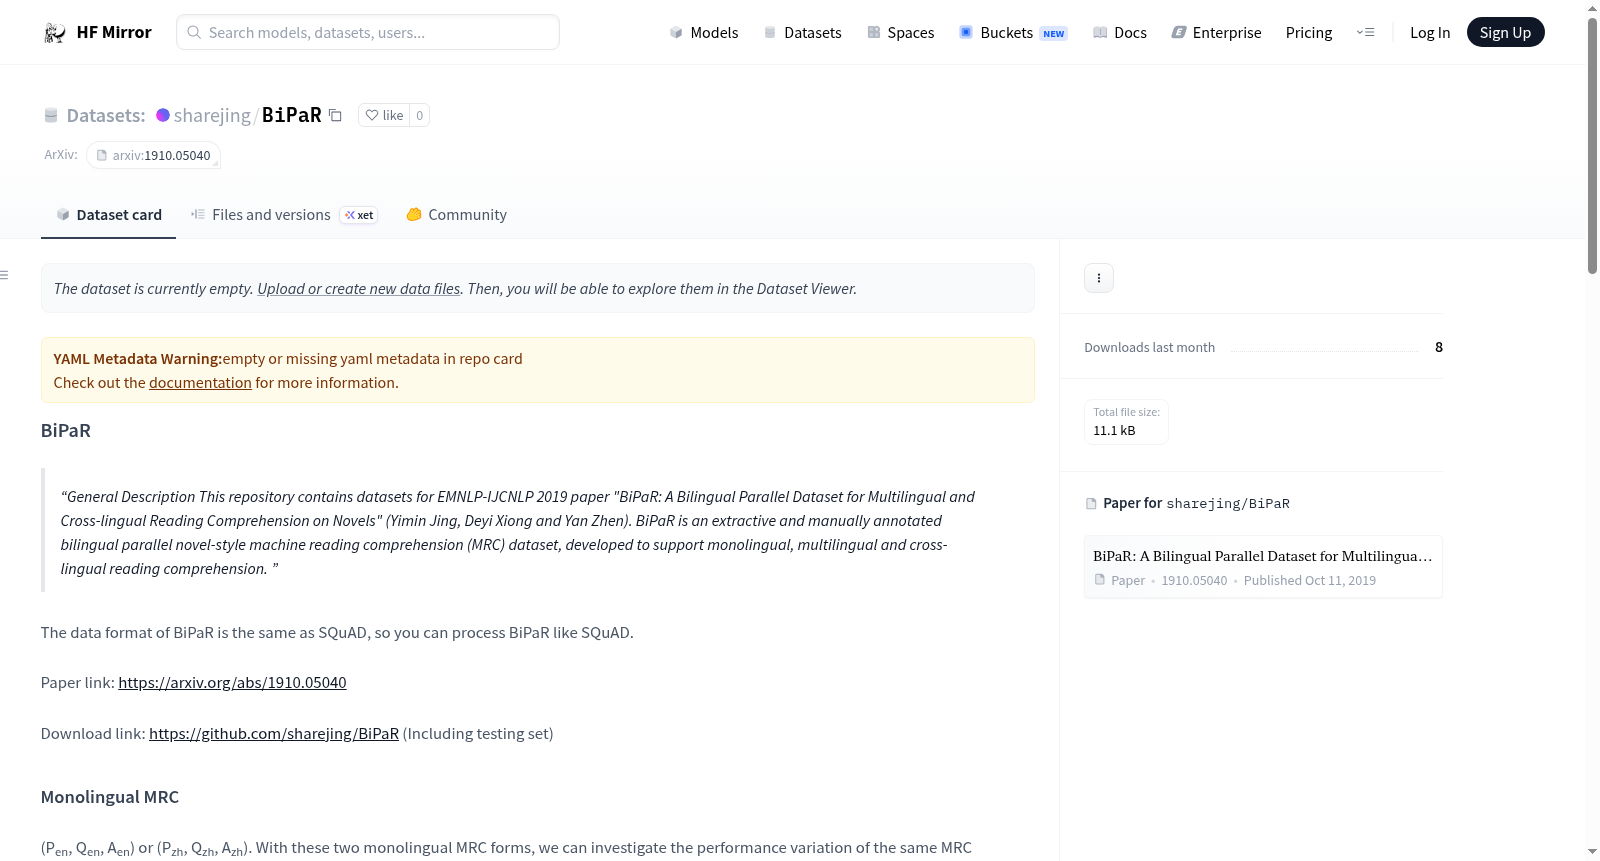Click the scrollbar up arrow
1600x861 pixels.
[x=1593, y=8]
